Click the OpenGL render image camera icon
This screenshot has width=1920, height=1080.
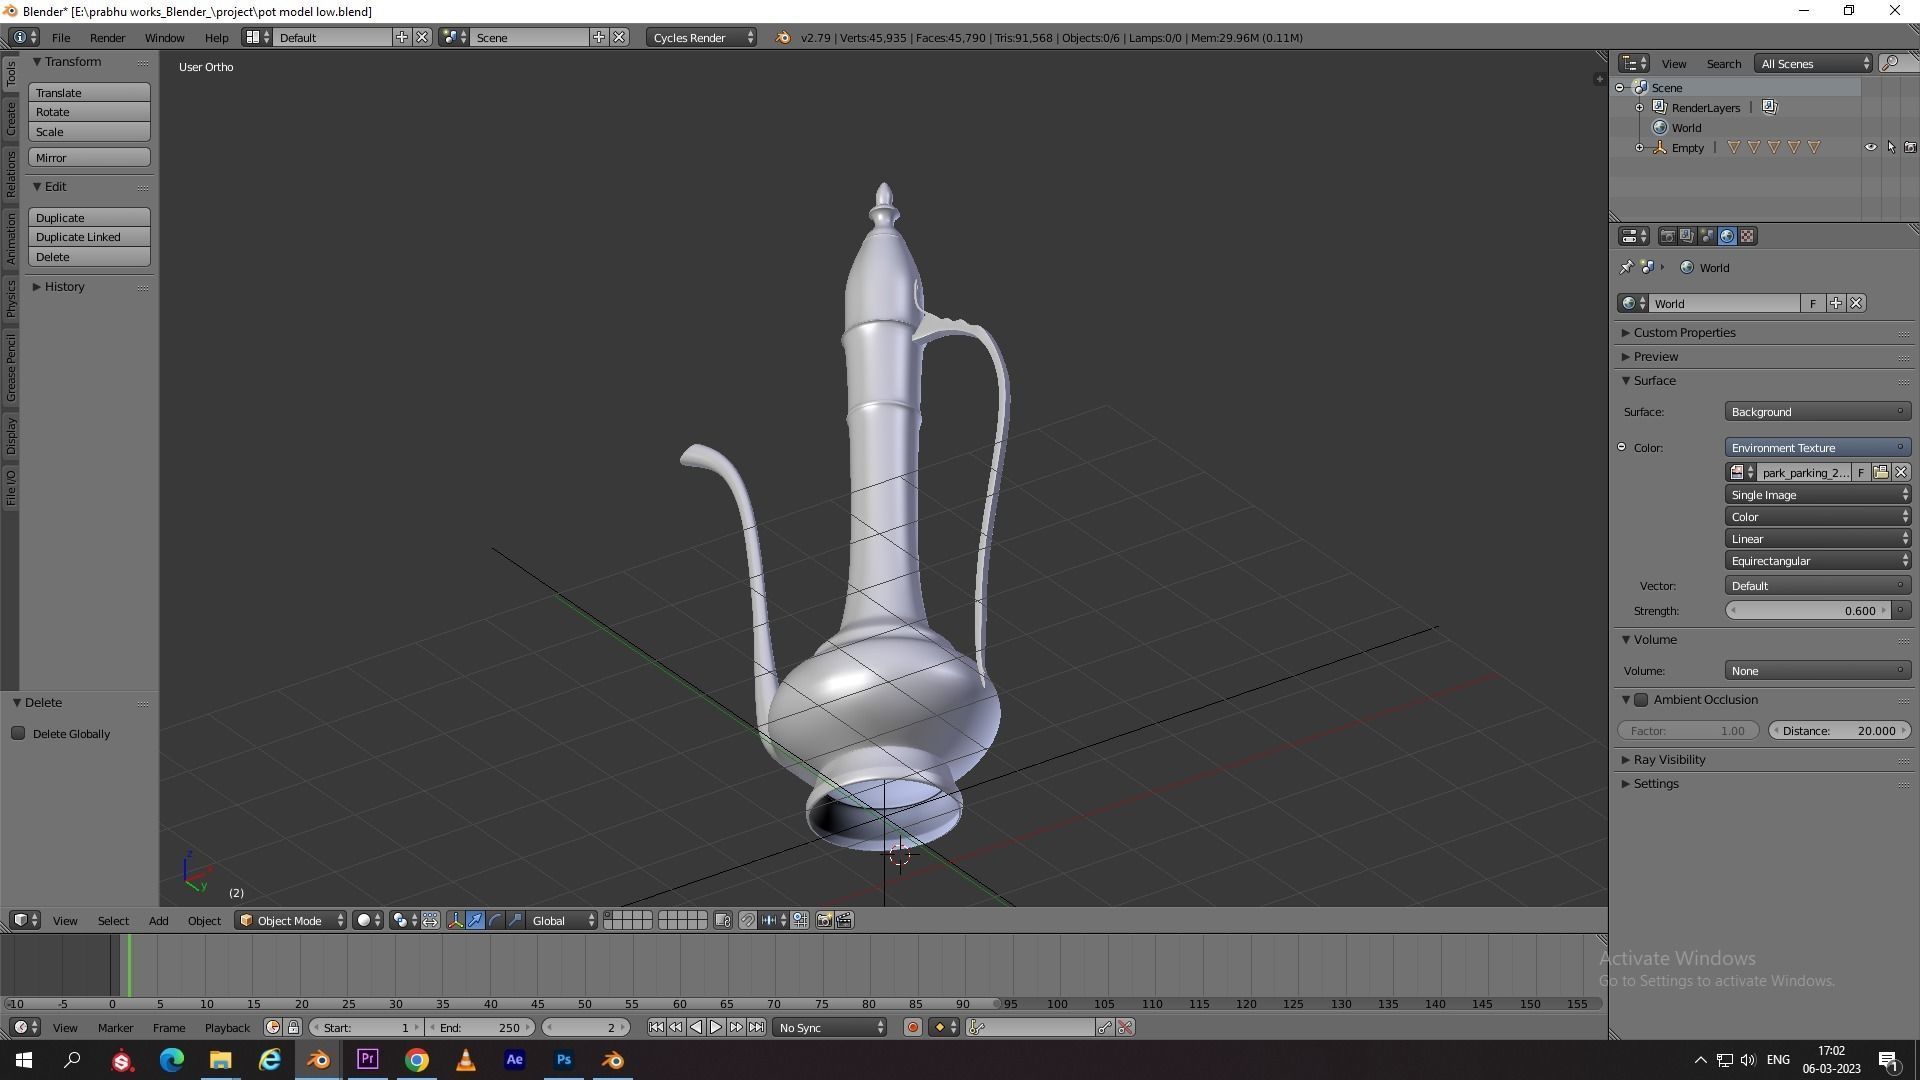(x=824, y=921)
